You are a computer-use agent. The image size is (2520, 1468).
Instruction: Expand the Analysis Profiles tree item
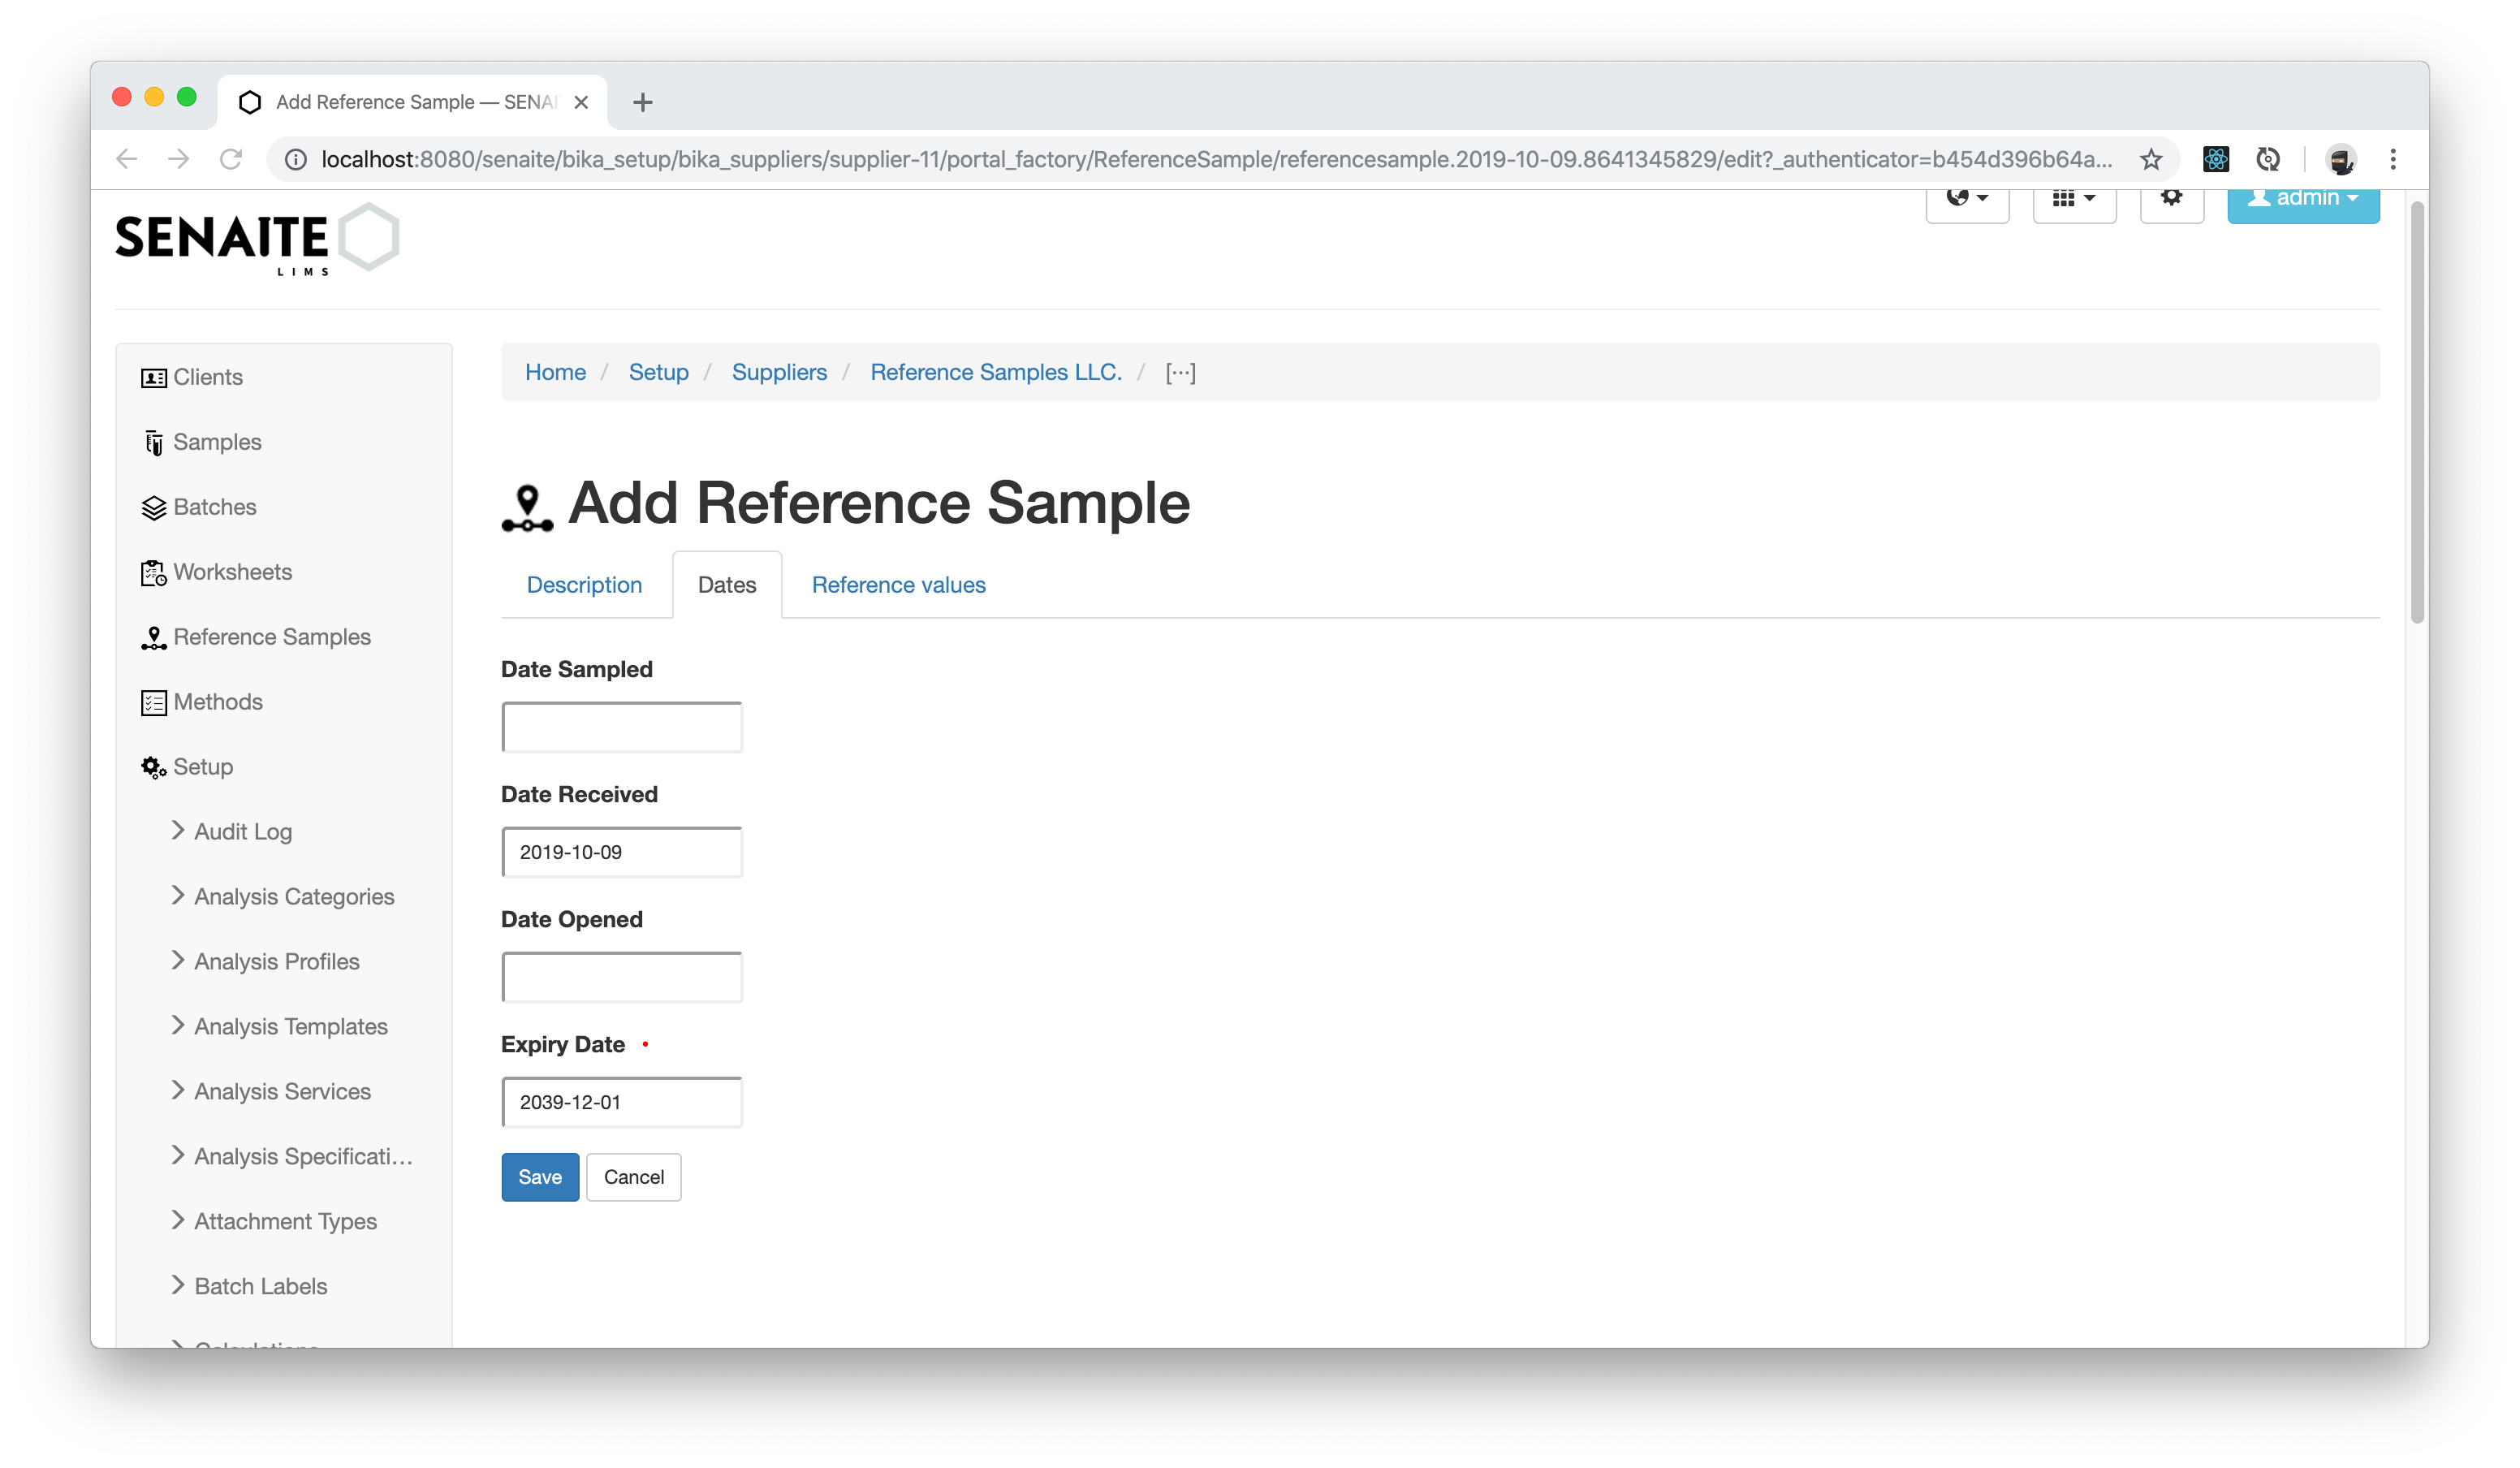coord(179,960)
